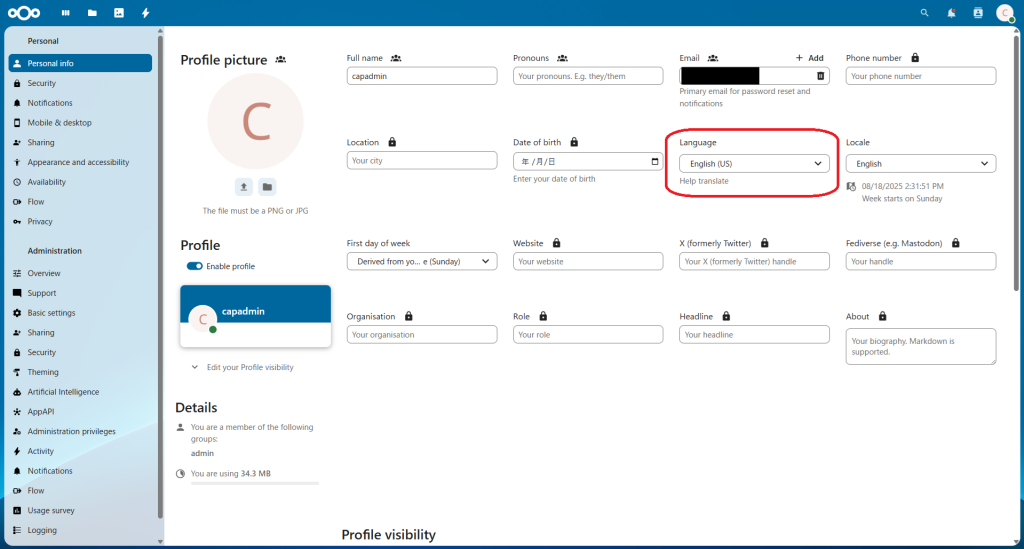Open the Locale dropdown
Screen dimensions: 1024x549
tap(920, 163)
